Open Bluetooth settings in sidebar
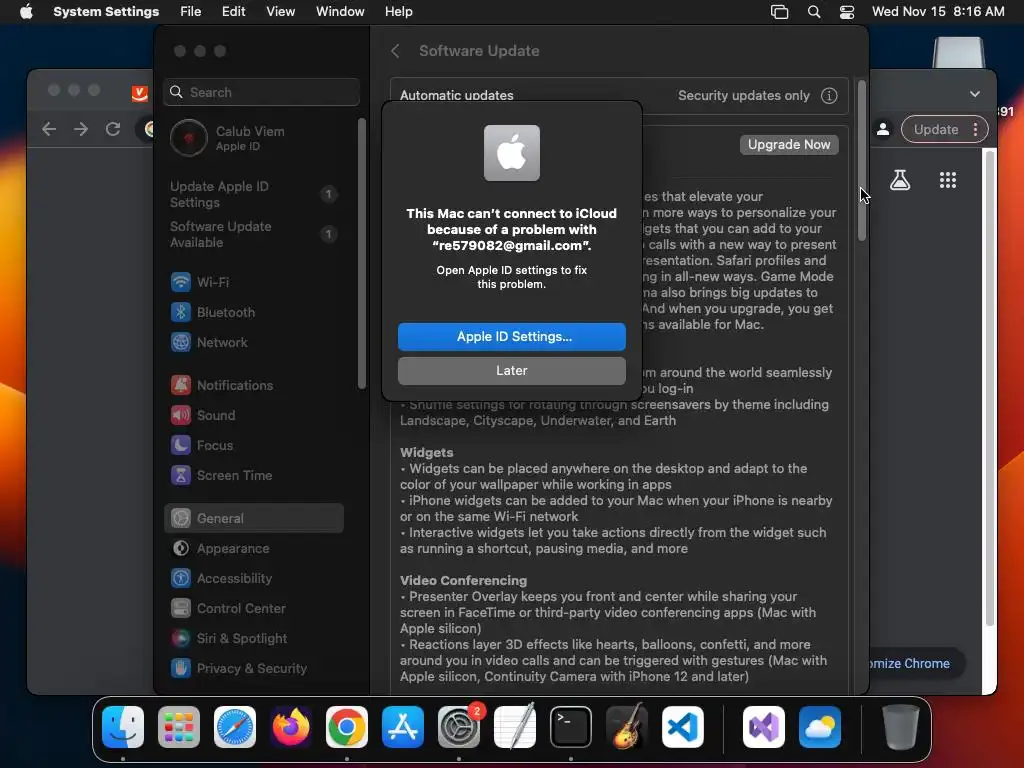Viewport: 1024px width, 768px height. click(x=253, y=312)
